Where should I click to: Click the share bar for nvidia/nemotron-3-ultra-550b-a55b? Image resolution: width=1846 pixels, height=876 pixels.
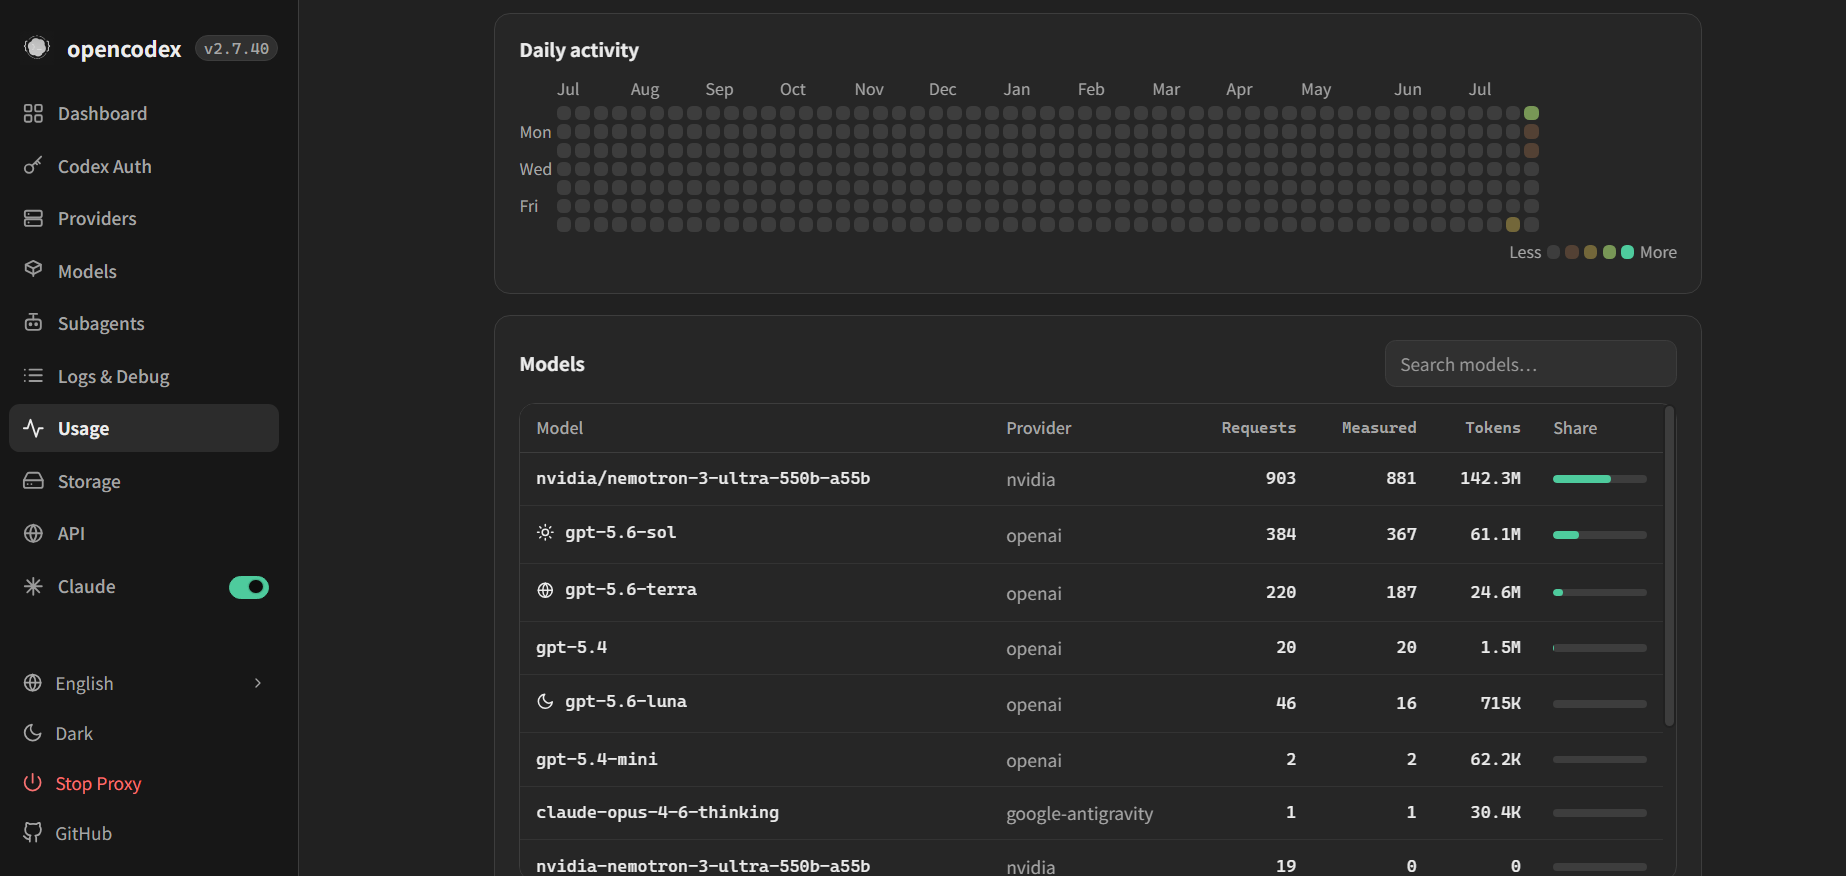1600,479
